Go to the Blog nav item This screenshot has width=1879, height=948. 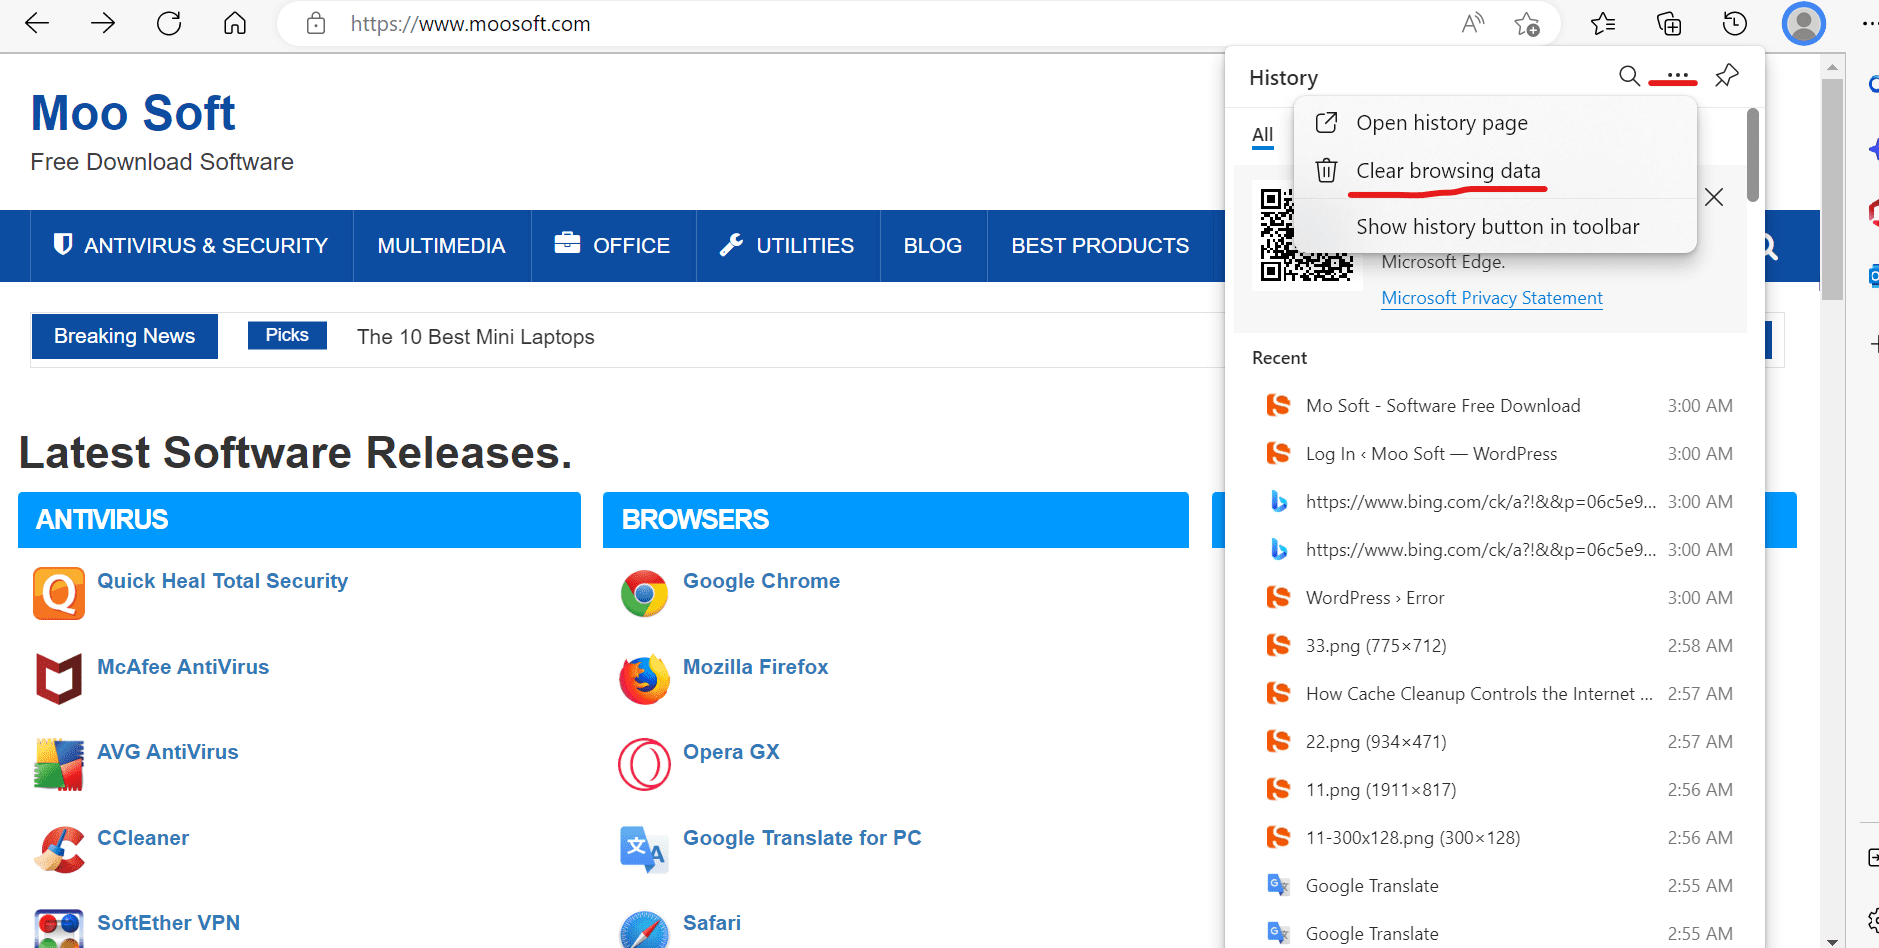[933, 246]
